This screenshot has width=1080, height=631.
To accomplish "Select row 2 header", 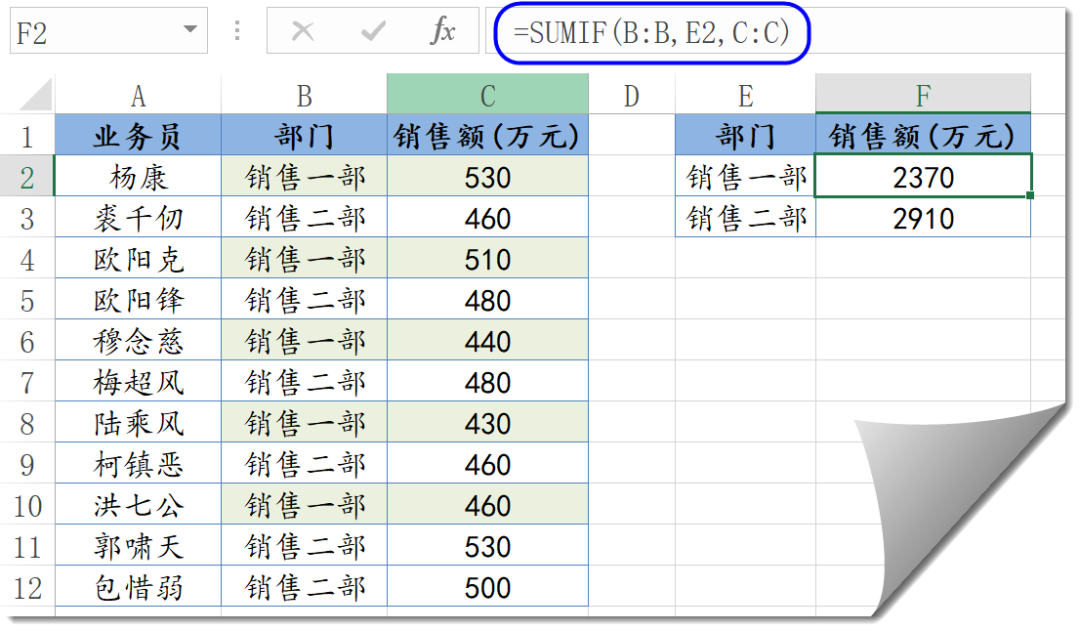I will point(27,177).
